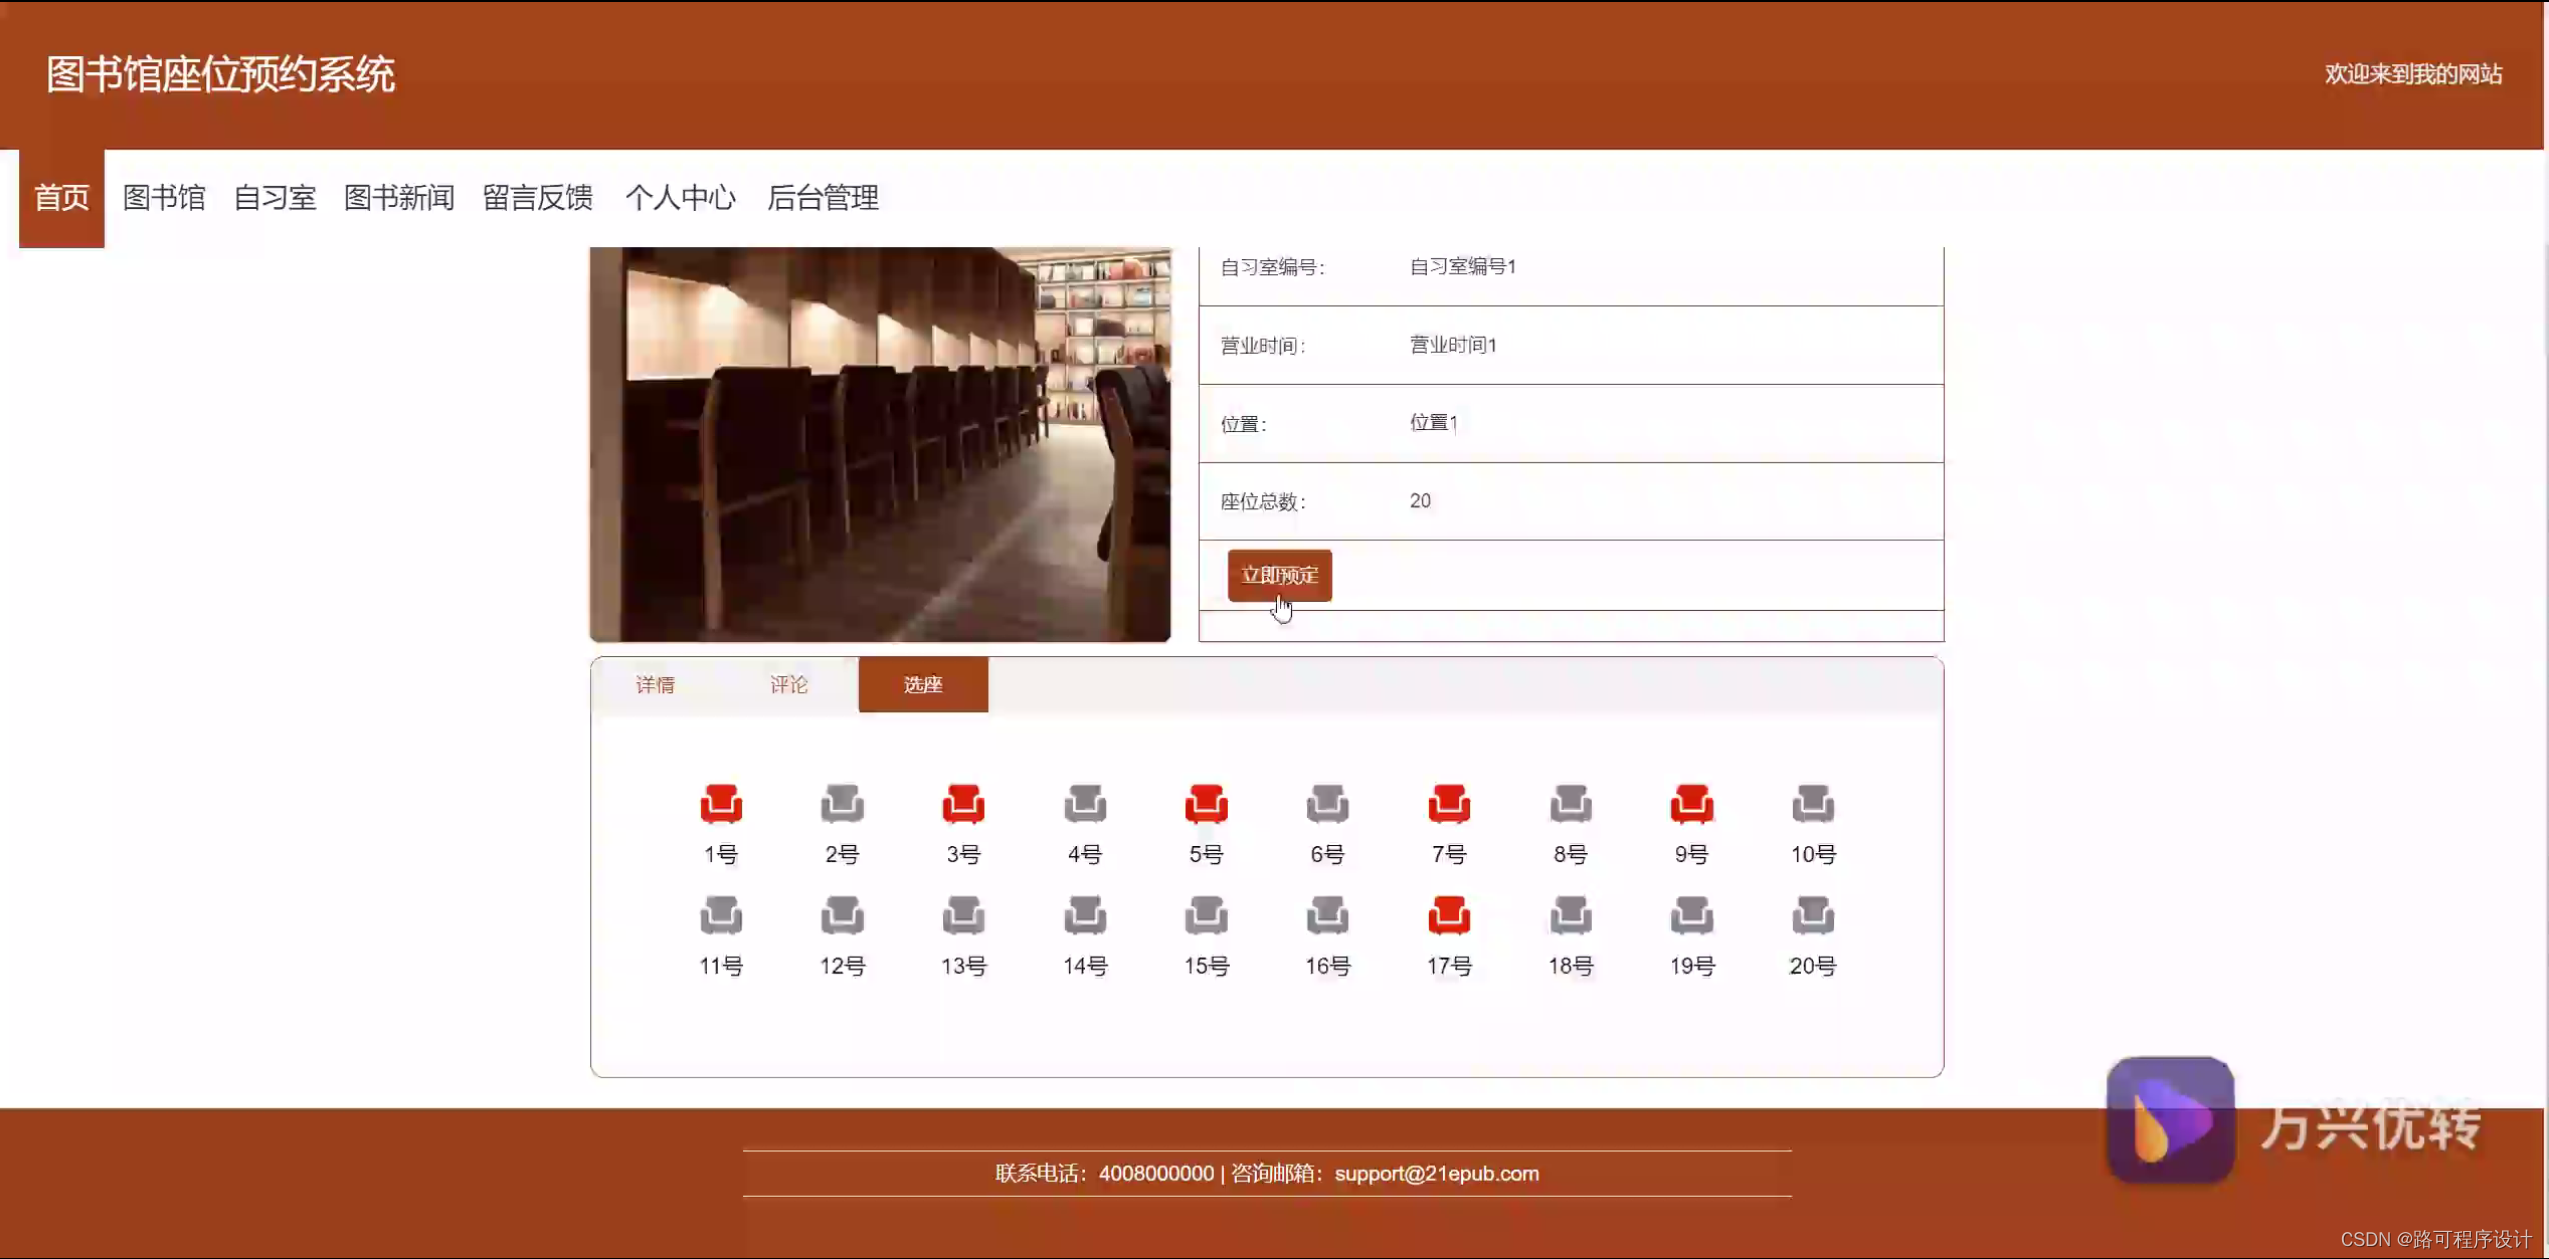Choose the 20号 seat icon
Screen dimensions: 2549x1259
1813,915
